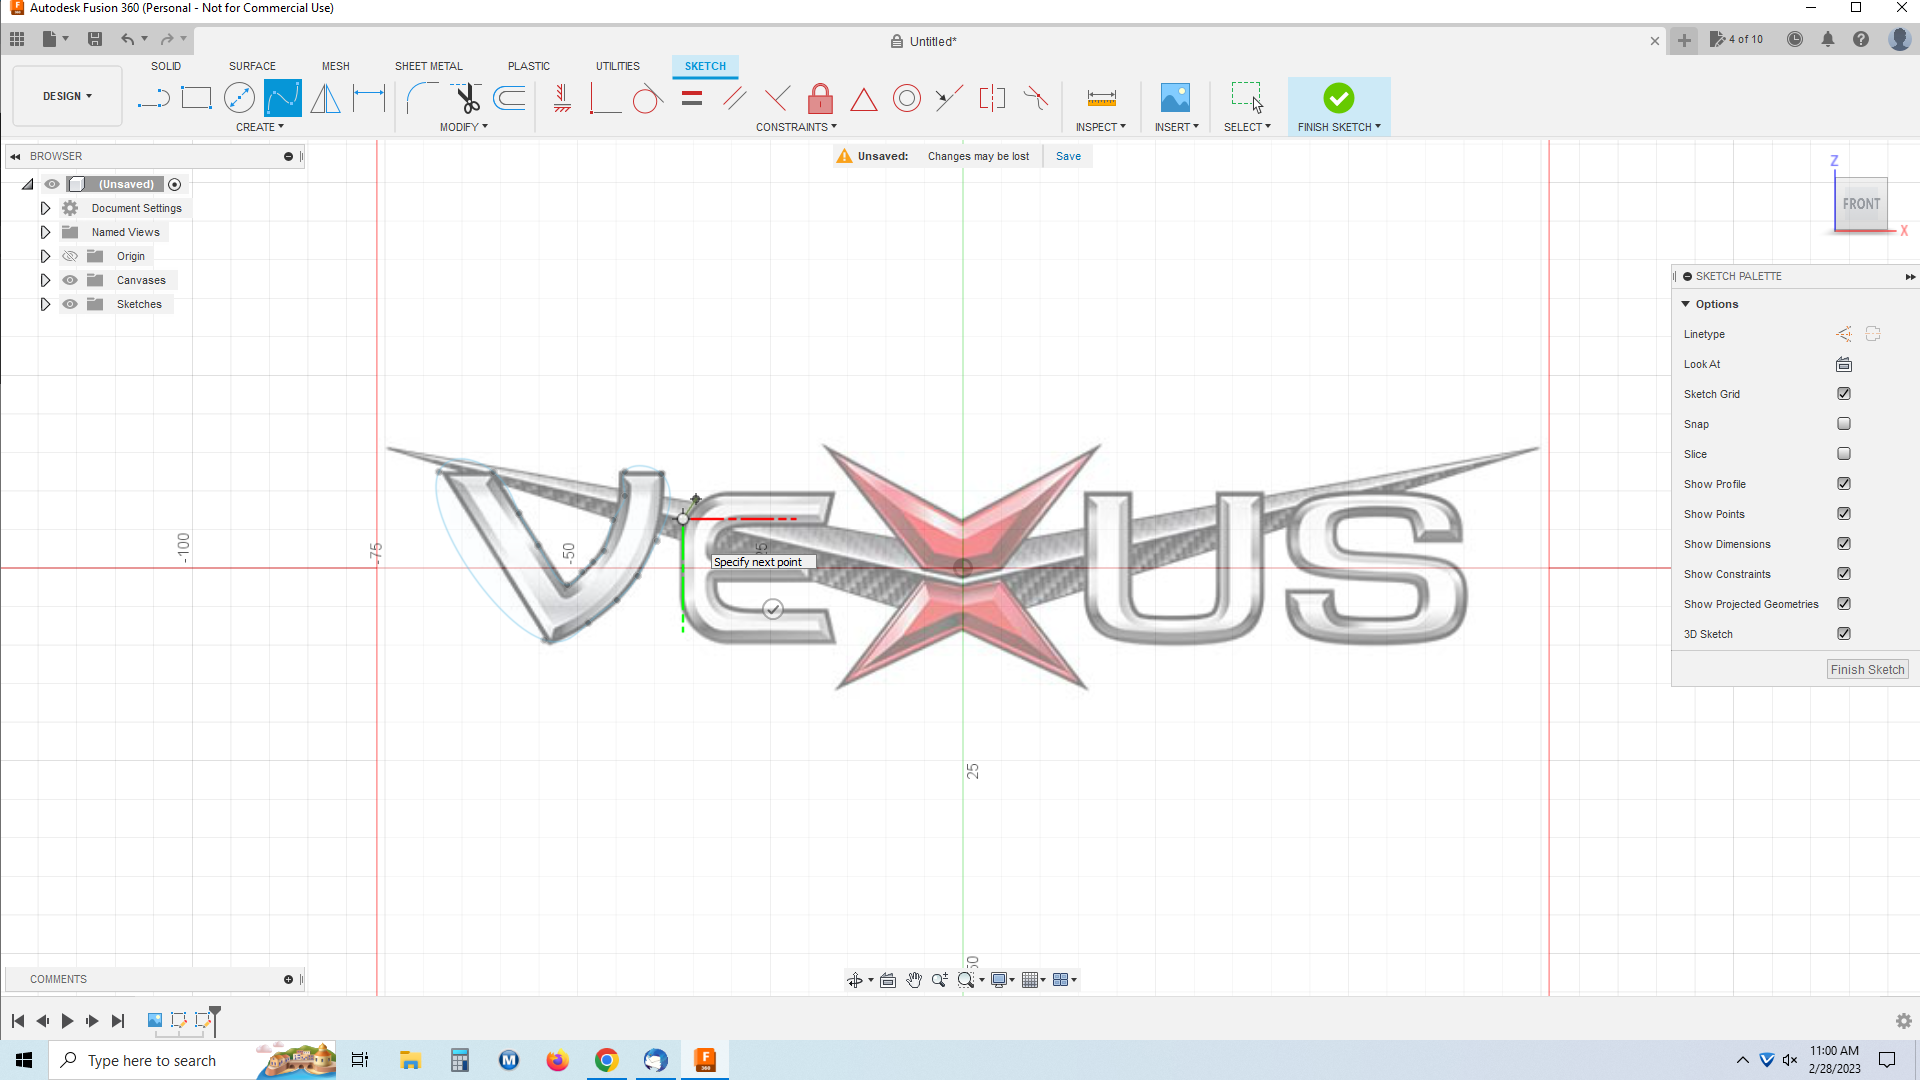The width and height of the screenshot is (1920, 1080).
Task: Expand the Sketches folder in browser
Action: pyautogui.click(x=45, y=304)
